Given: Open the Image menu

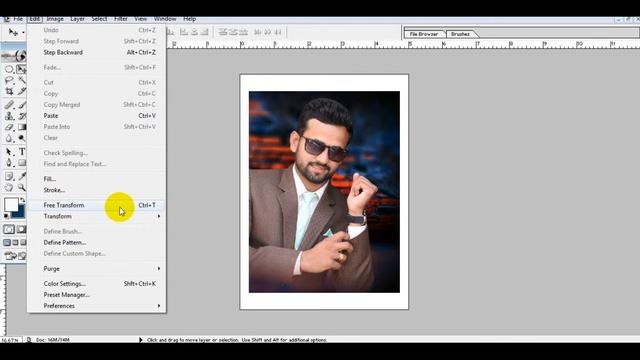Looking at the screenshot, I should pos(55,19).
